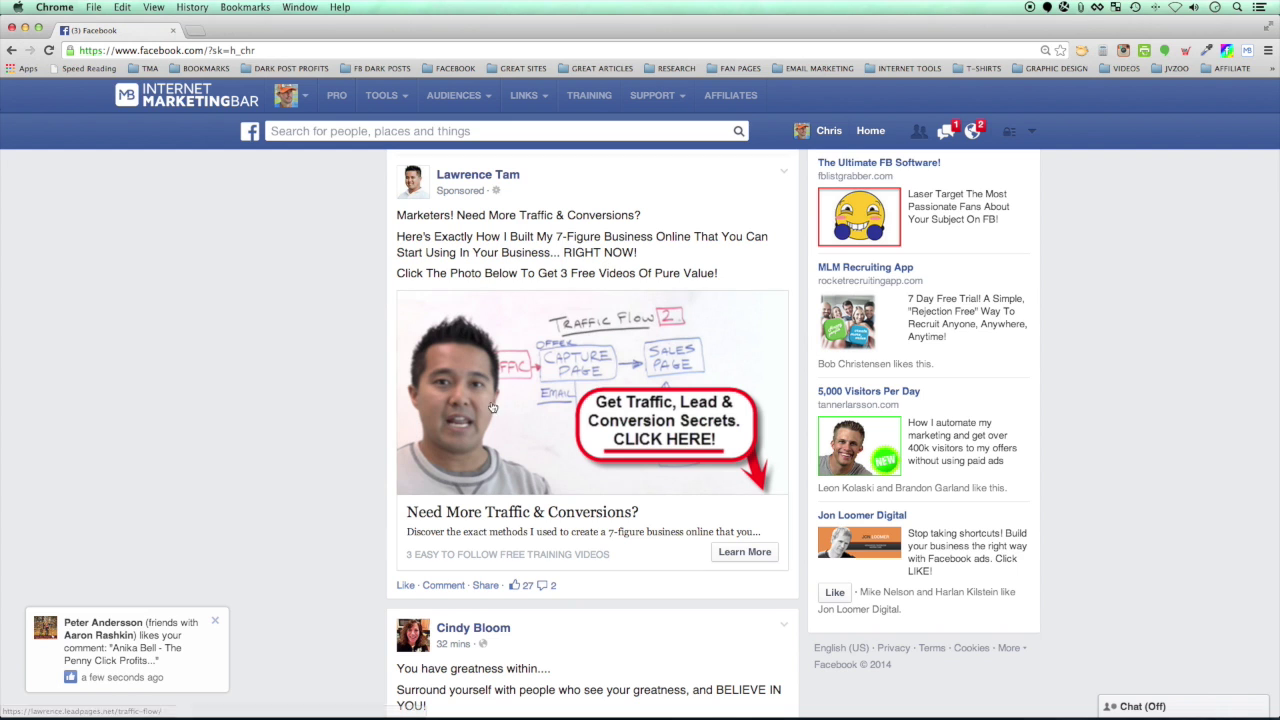This screenshot has height=720, width=1280.
Task: Select the PRO item in marketing bar
Action: pos(337,95)
